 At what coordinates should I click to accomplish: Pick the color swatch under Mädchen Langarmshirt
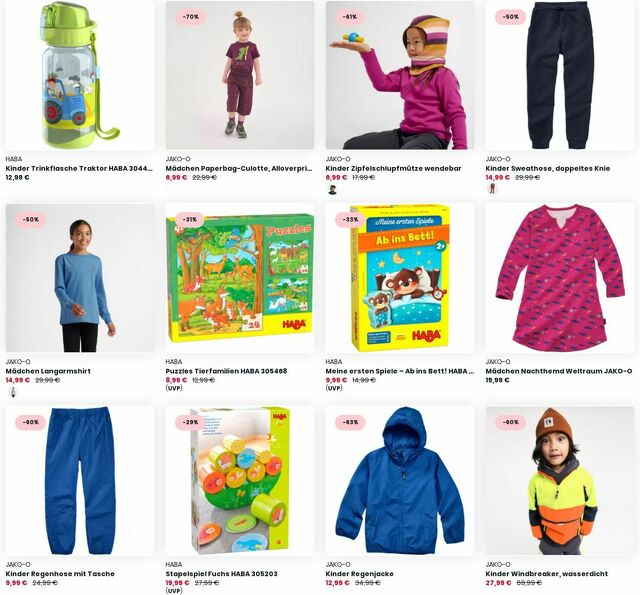[x=13, y=392]
